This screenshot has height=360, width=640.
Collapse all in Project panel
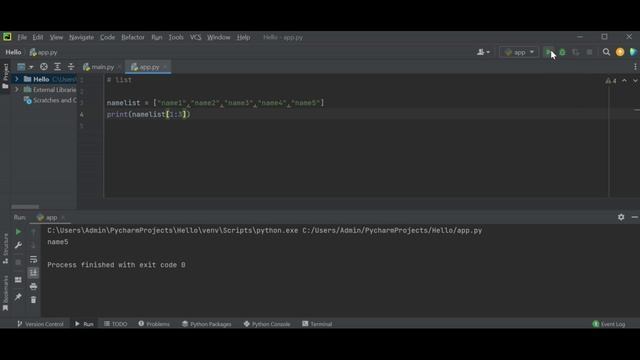71,67
